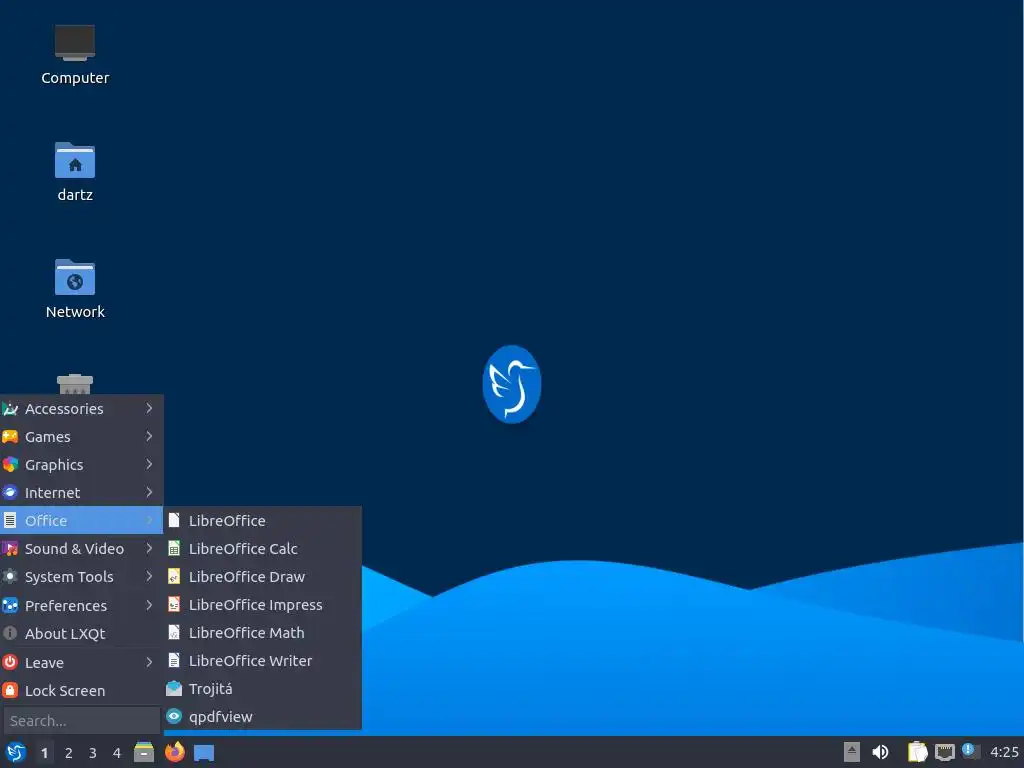Screen dimensions: 1024x768
Task: Launch LibreOffice Impress from Office submenu
Action: pyautogui.click(x=263, y=605)
